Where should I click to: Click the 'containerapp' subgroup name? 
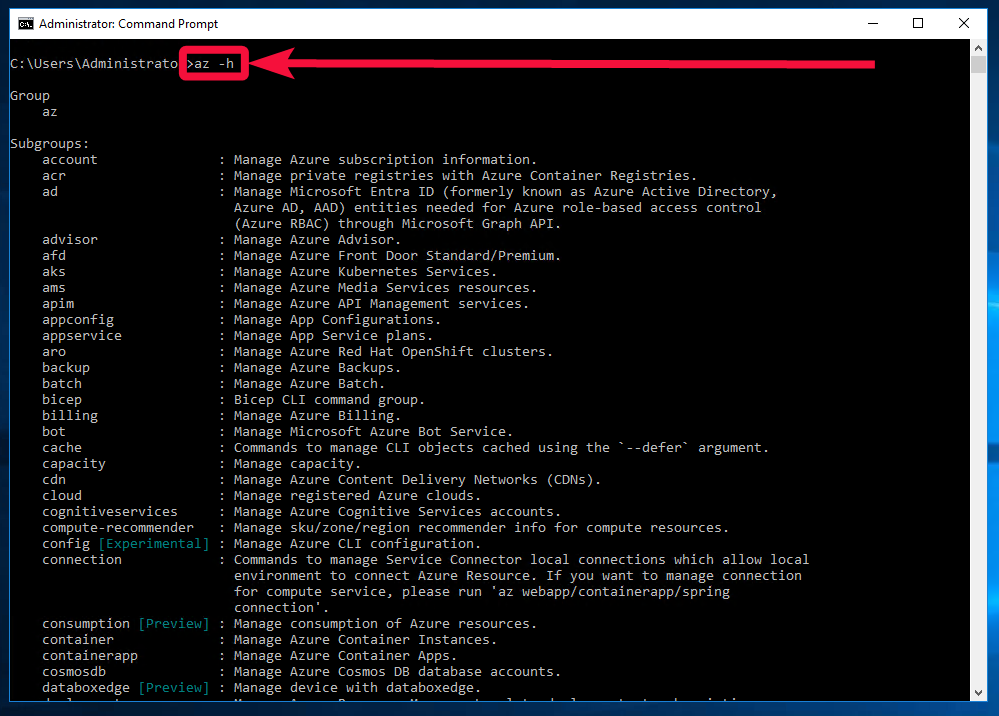point(90,655)
